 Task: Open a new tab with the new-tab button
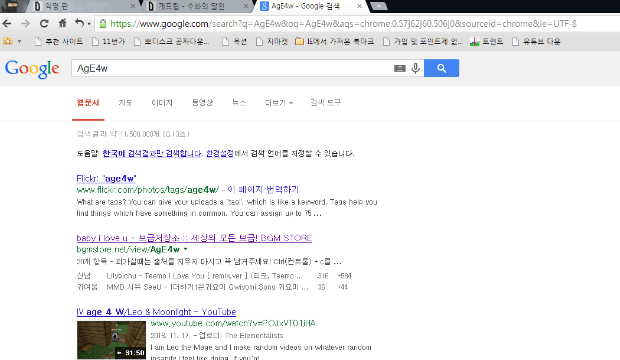[378, 6]
